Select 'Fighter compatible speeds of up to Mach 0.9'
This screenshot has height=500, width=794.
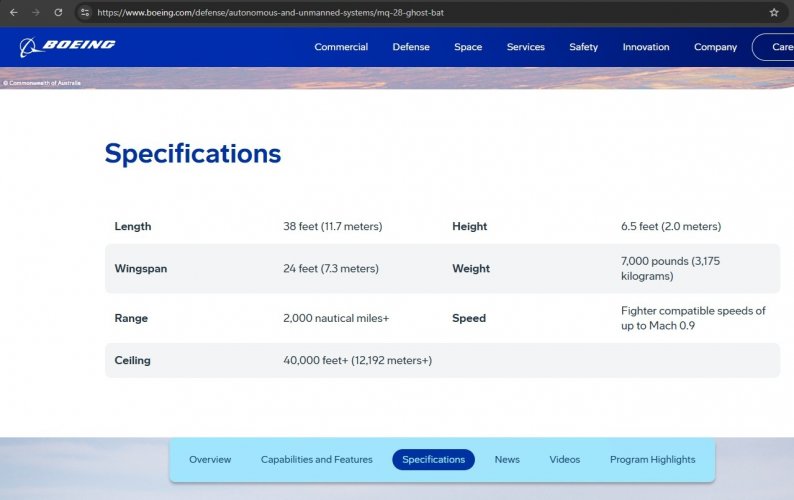click(693, 318)
